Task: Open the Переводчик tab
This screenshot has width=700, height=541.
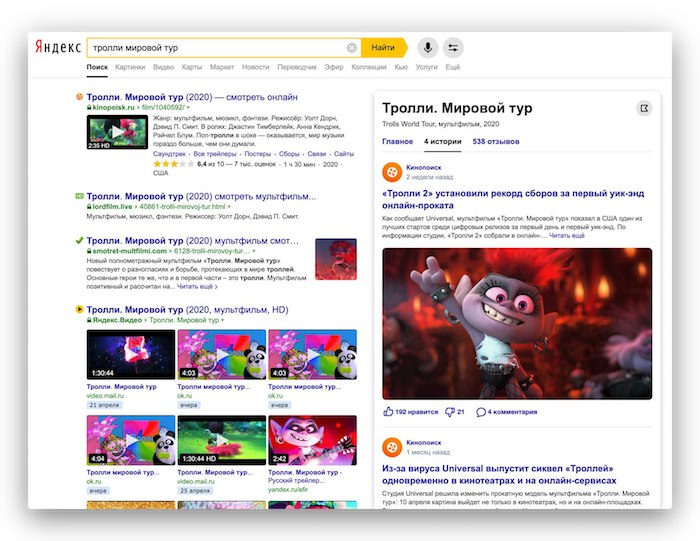Action: tap(297, 67)
